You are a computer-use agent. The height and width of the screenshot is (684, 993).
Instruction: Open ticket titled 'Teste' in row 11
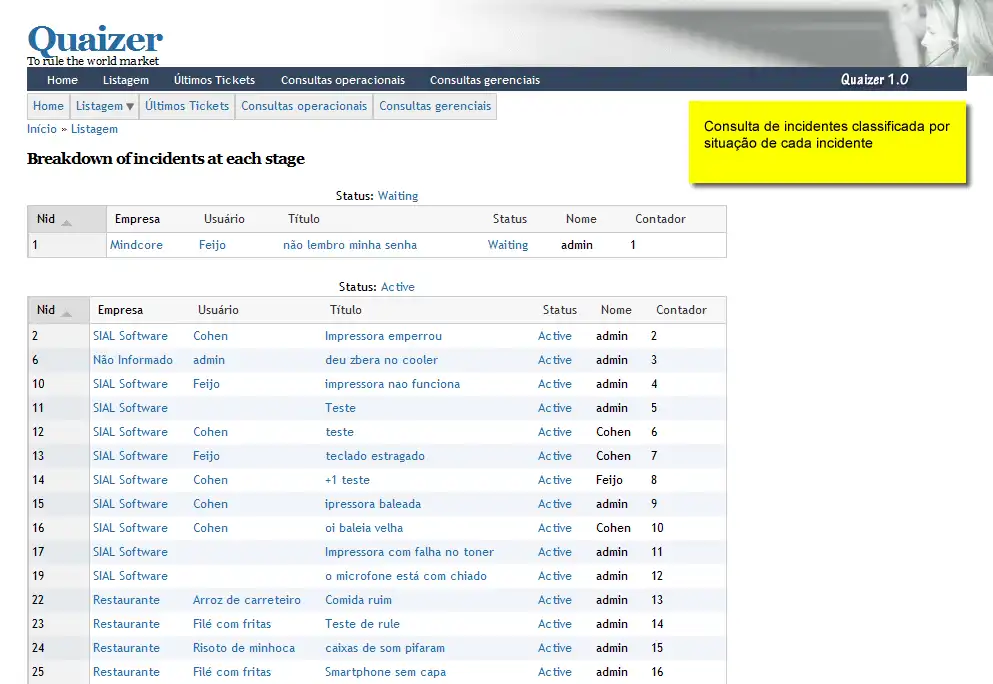340,408
